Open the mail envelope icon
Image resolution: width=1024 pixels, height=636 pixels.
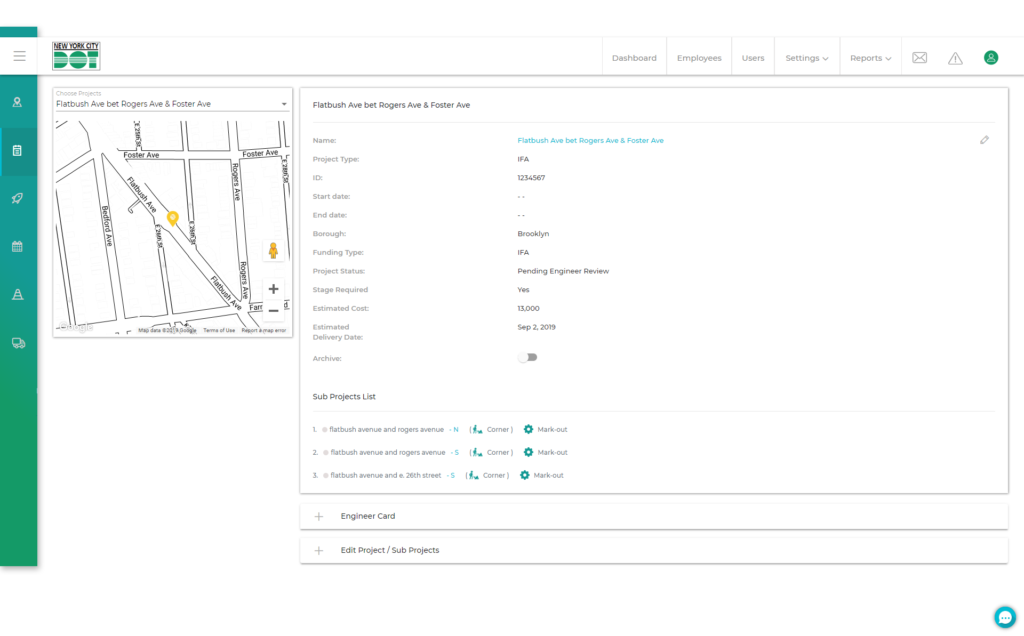click(x=919, y=58)
